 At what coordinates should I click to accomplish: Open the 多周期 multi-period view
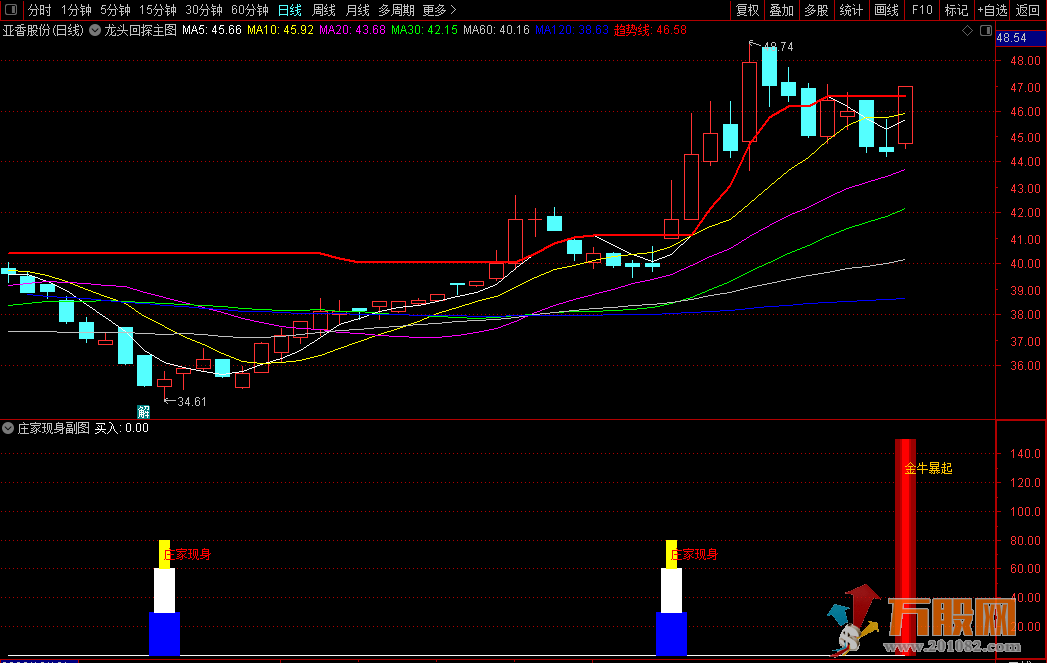click(396, 10)
